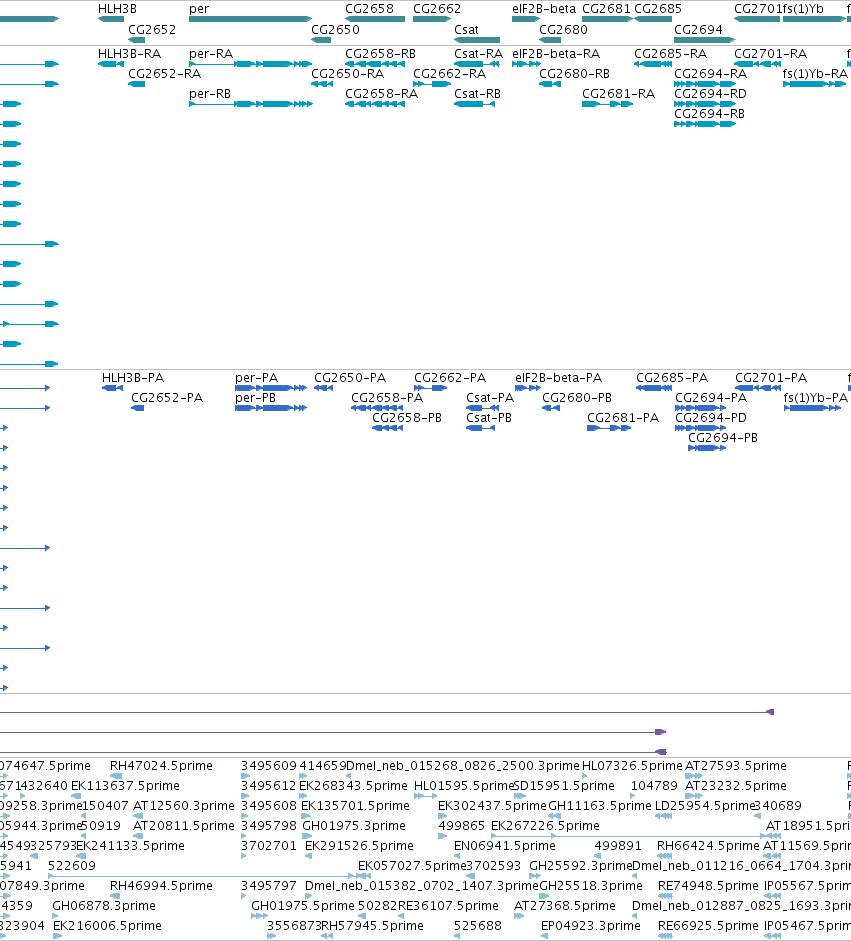The height and width of the screenshot is (941, 851).
Task: Select the 'CG2701-PA' protein label
Action: click(x=771, y=377)
